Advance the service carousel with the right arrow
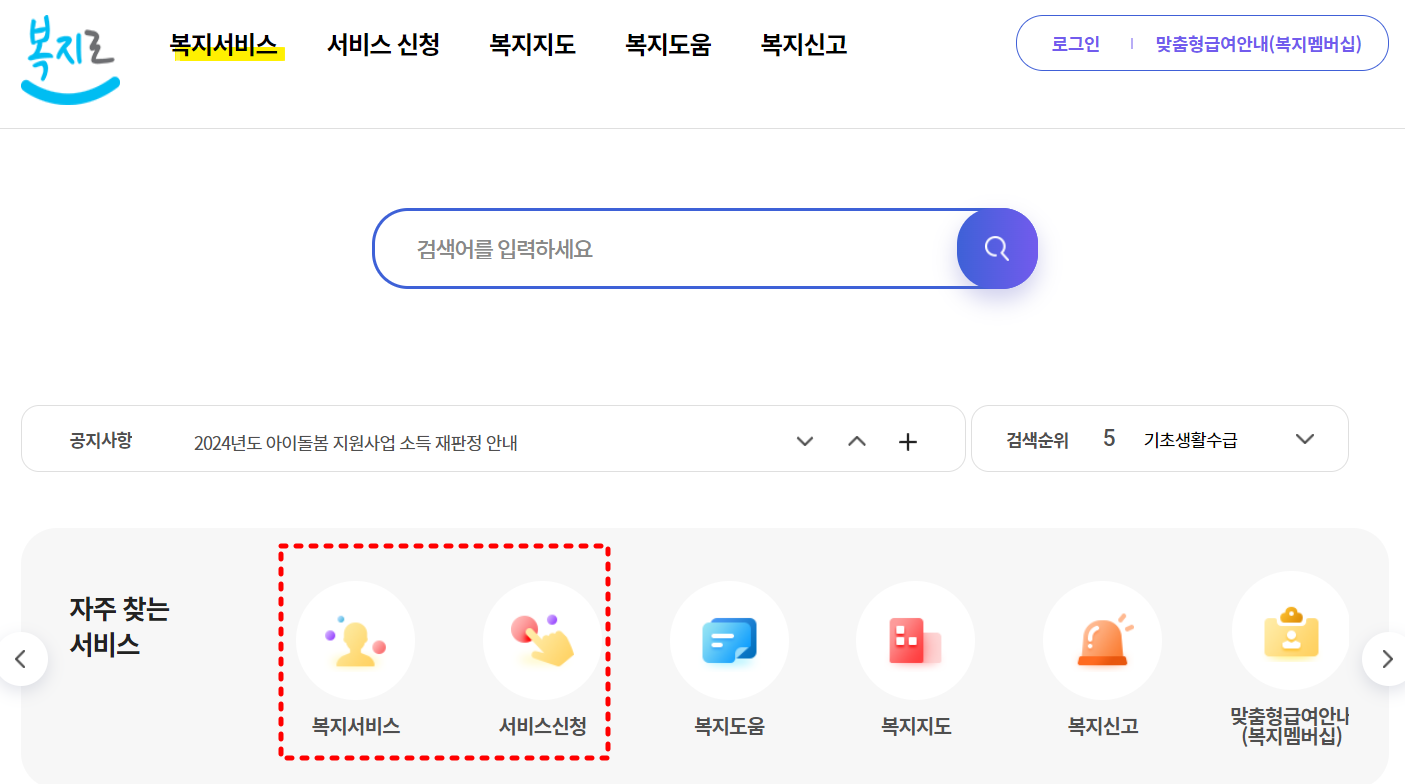This screenshot has width=1405, height=784. 1386,659
